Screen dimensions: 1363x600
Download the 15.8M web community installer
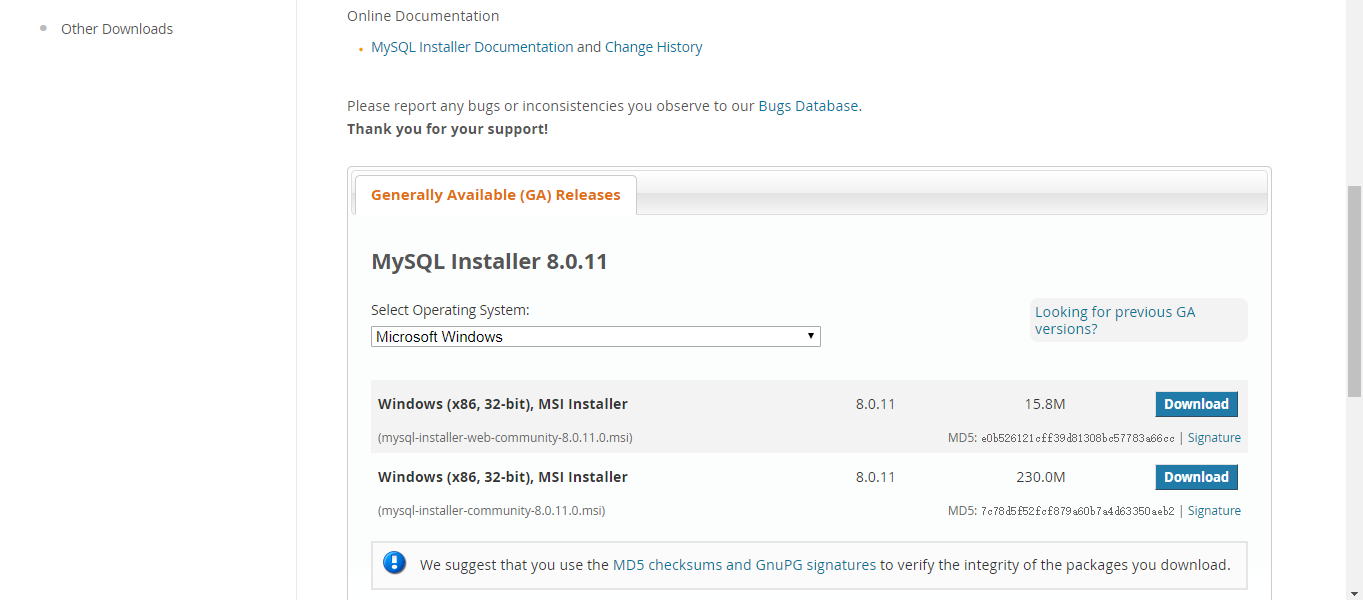pyautogui.click(x=1196, y=404)
